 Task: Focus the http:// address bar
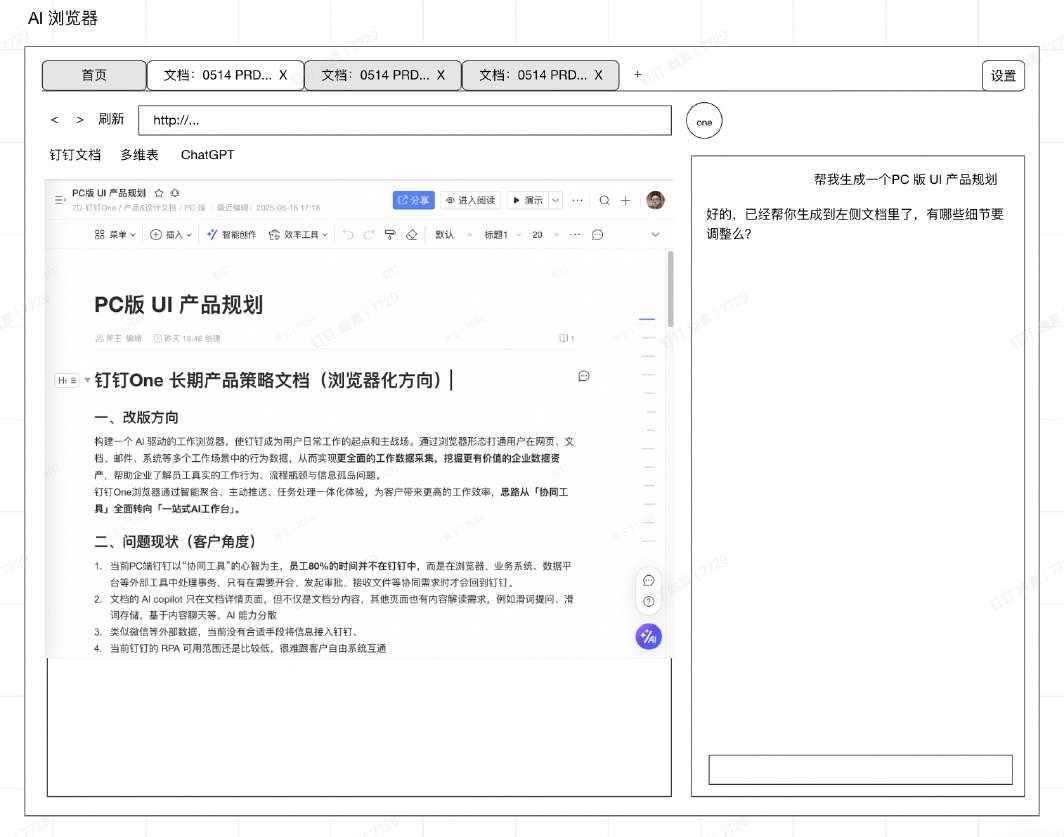(405, 120)
